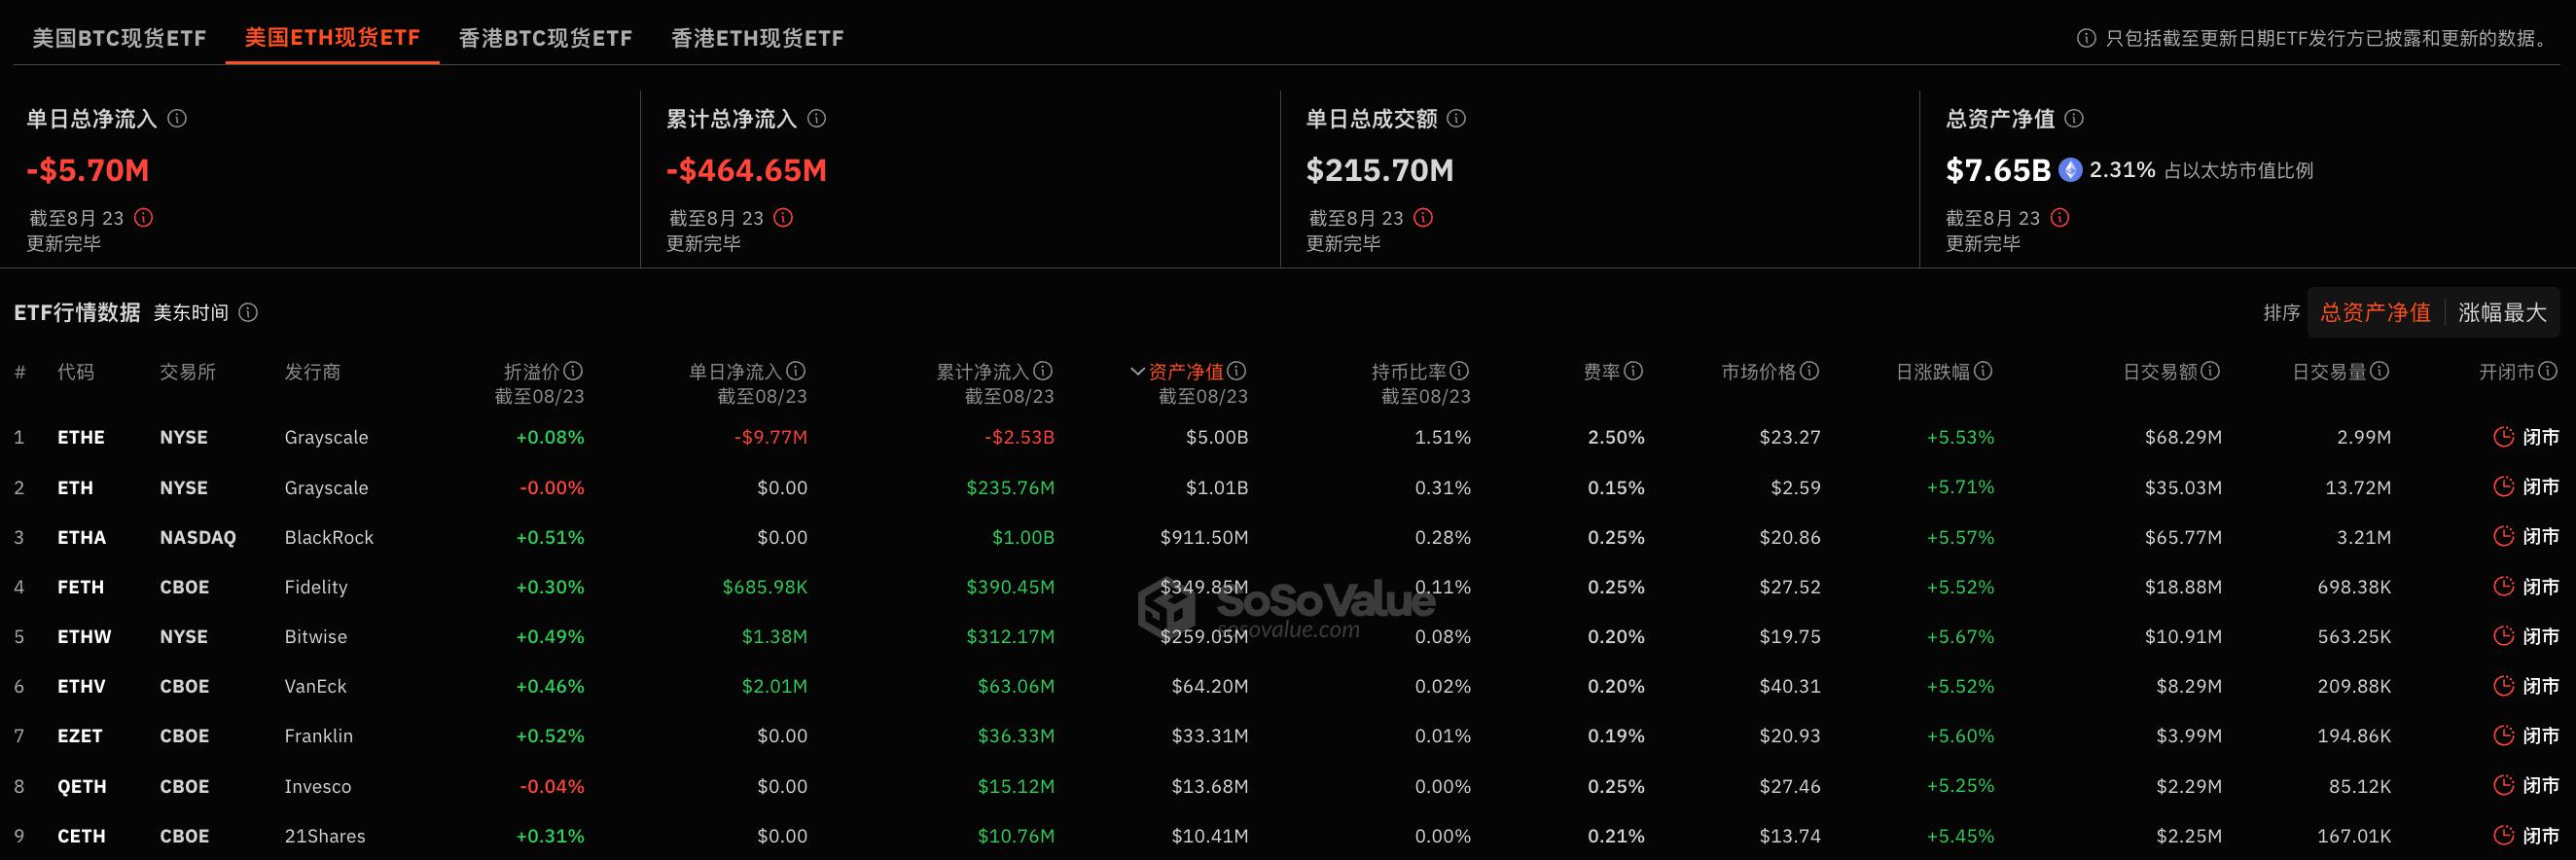2576x860 pixels.
Task: Click the 13.72M daily volume value
Action: [2357, 487]
